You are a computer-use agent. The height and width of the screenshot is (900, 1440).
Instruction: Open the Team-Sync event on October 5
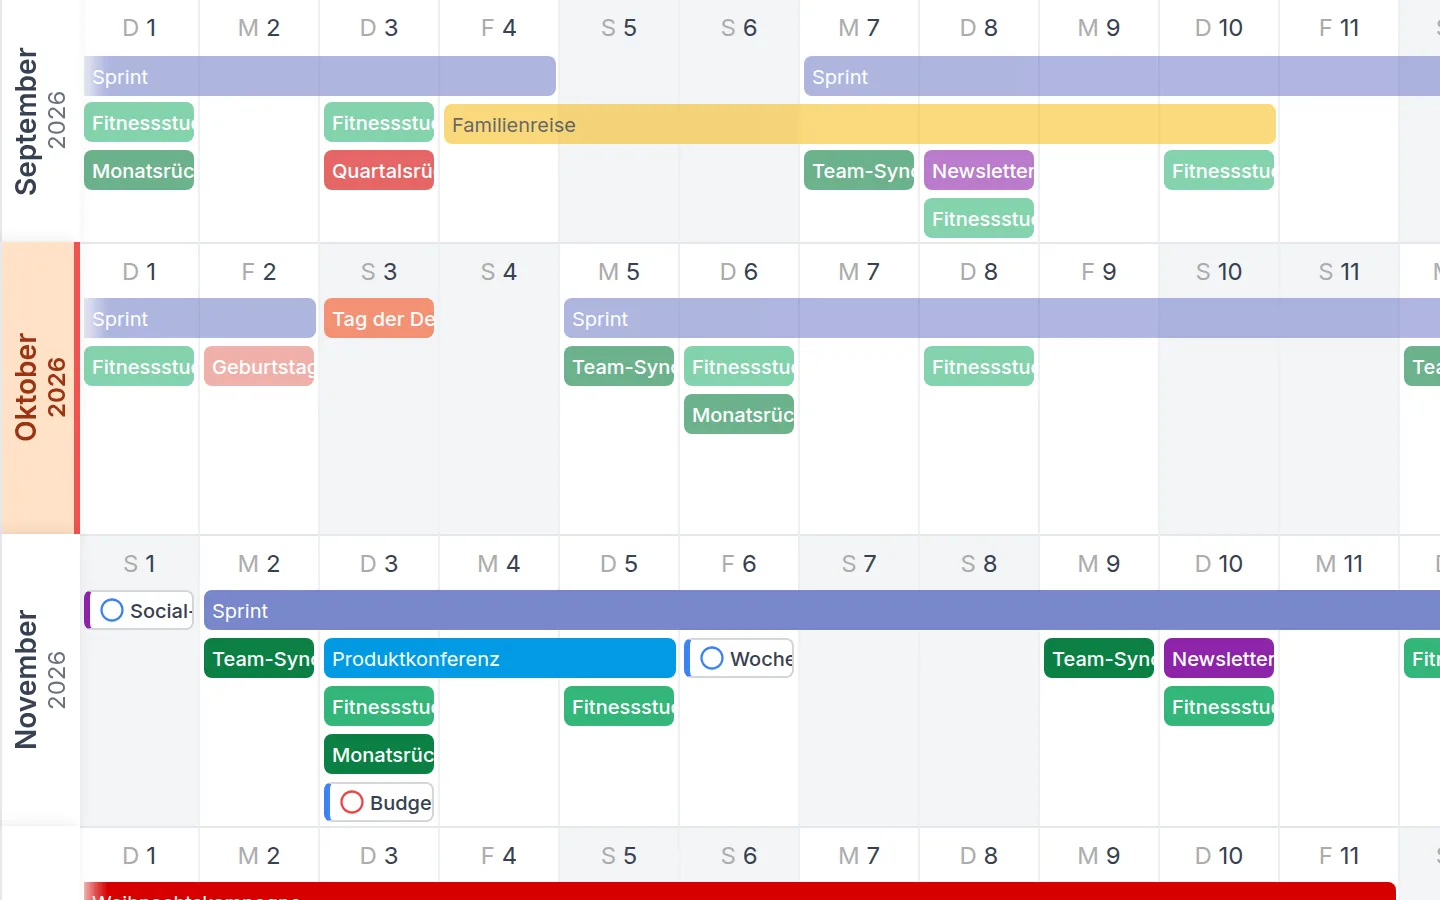coord(619,366)
